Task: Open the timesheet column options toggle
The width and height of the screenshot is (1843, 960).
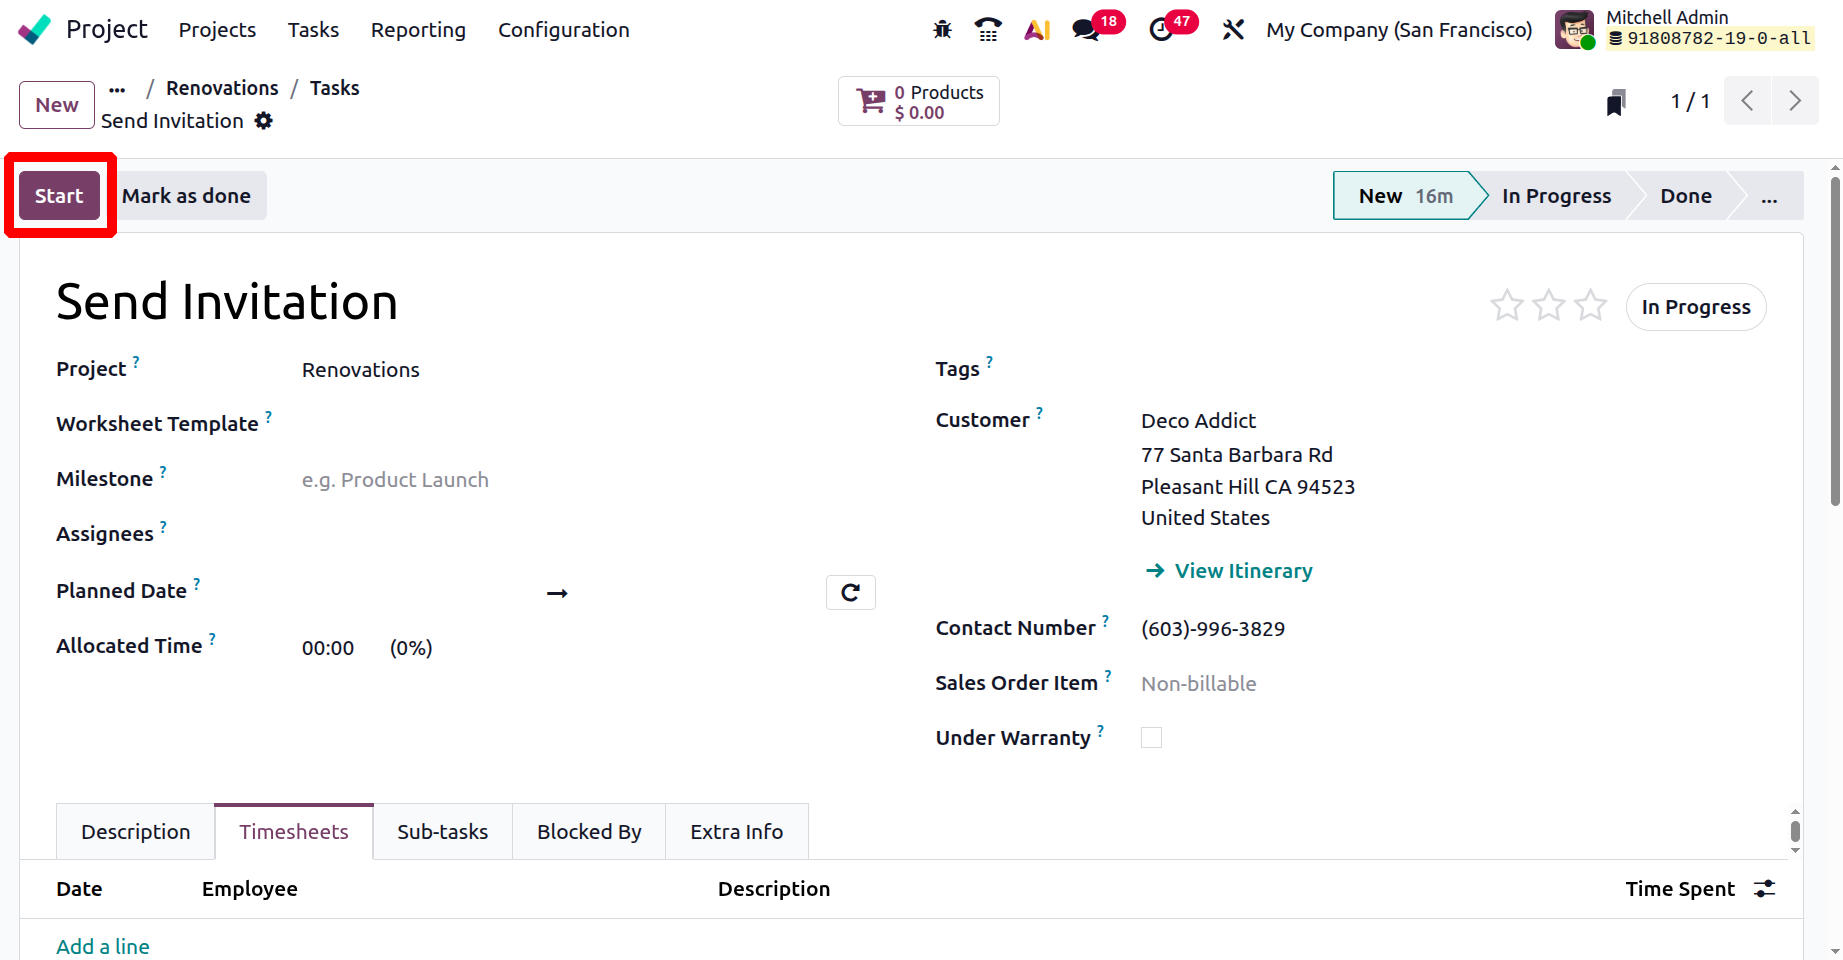Action: point(1765,889)
